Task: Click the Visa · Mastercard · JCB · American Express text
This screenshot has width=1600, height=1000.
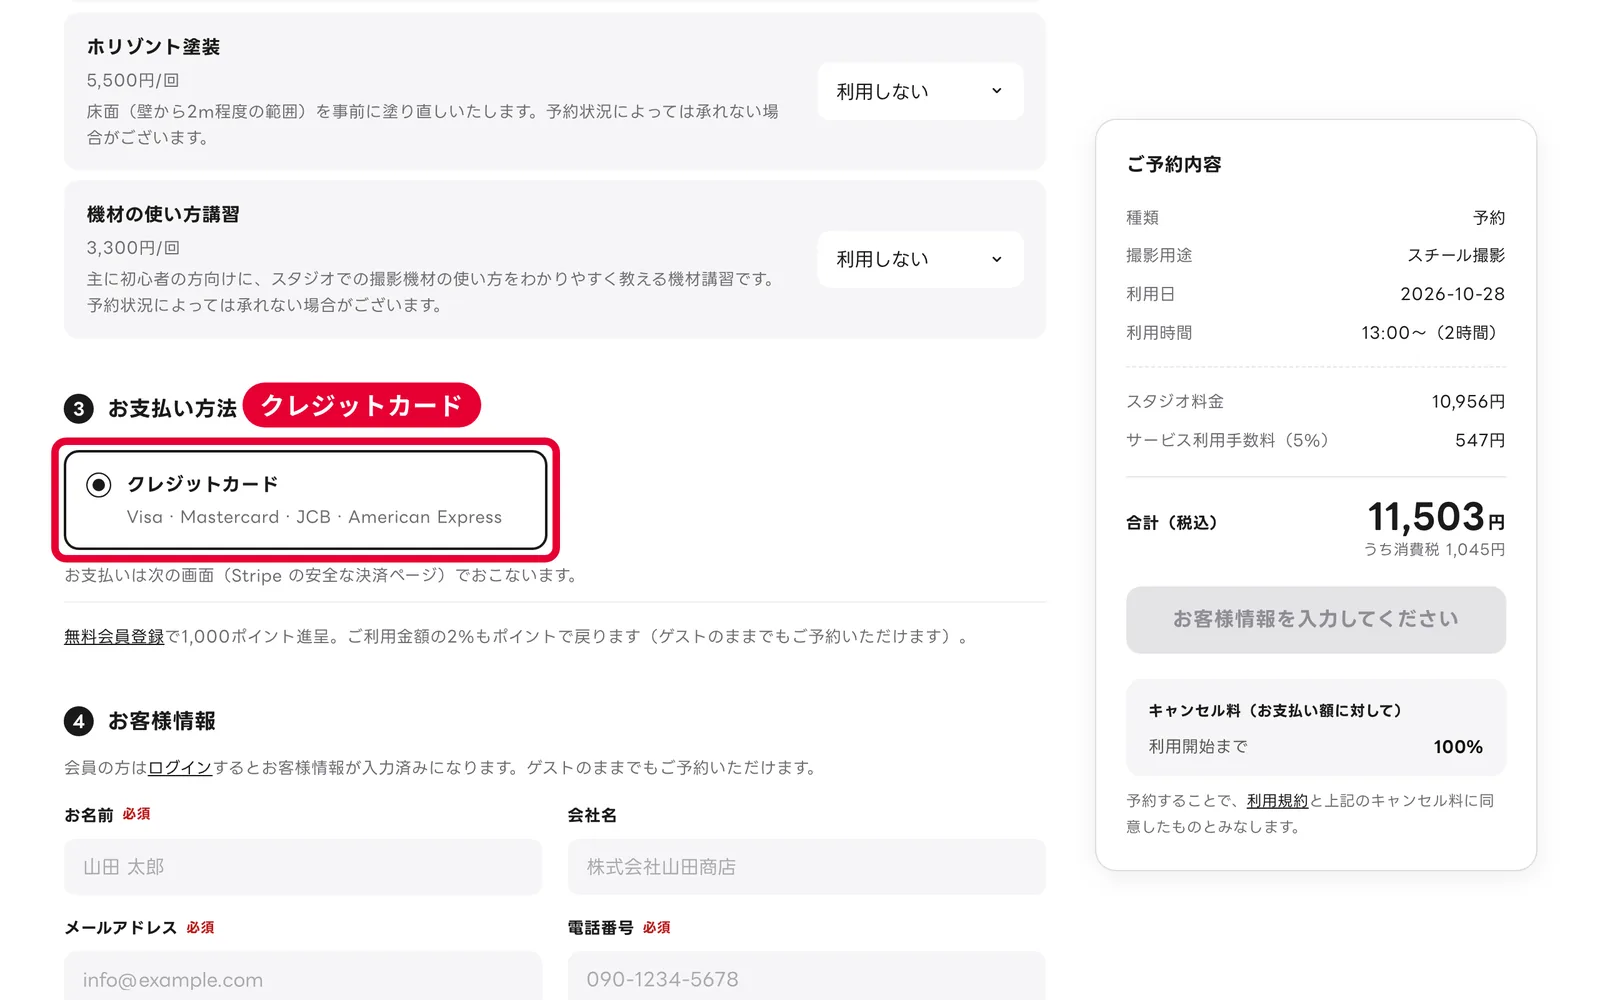Action: pyautogui.click(x=314, y=517)
